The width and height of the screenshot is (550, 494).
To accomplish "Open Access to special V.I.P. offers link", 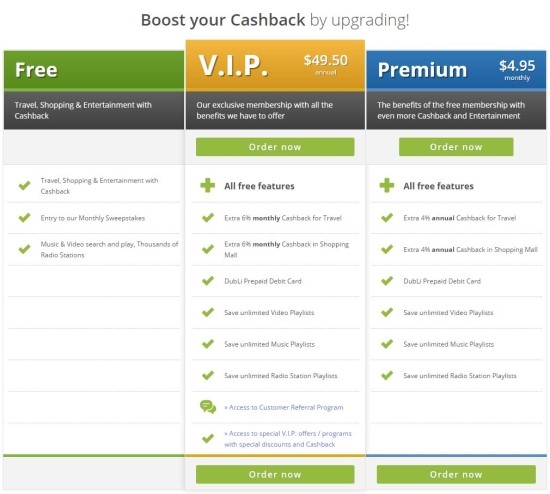I will pos(288,439).
